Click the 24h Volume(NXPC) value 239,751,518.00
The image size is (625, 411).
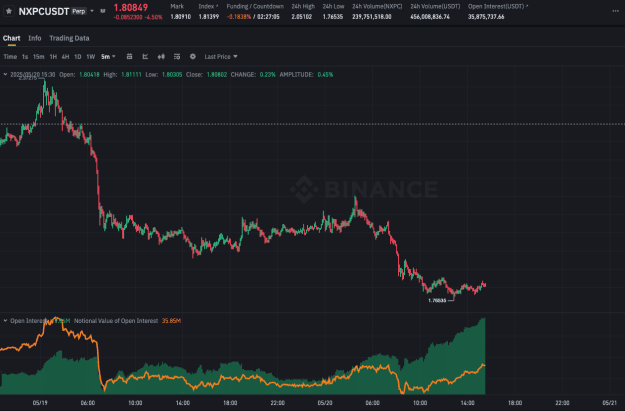(x=371, y=17)
